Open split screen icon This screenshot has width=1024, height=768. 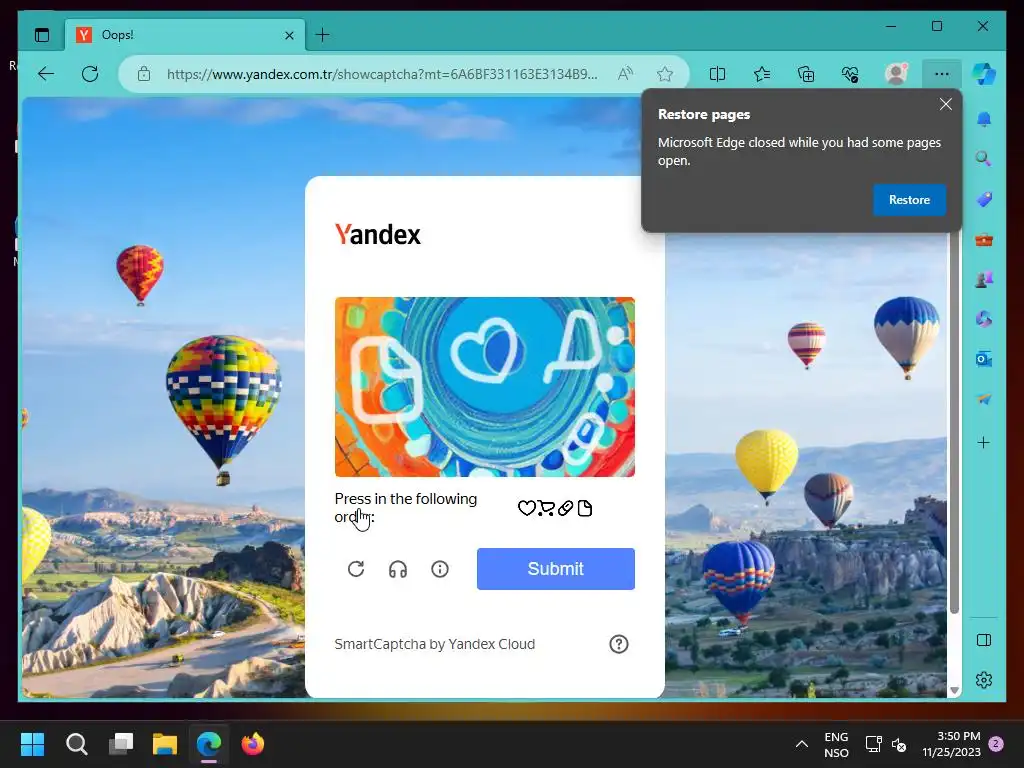(717, 74)
